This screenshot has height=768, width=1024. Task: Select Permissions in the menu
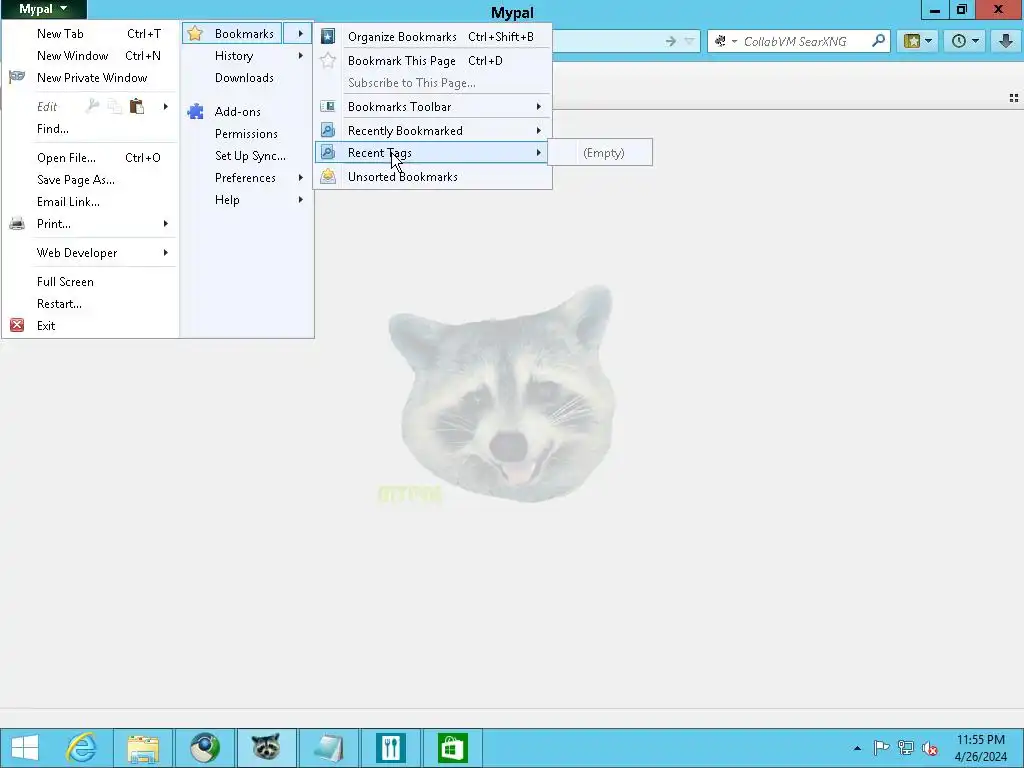point(246,134)
